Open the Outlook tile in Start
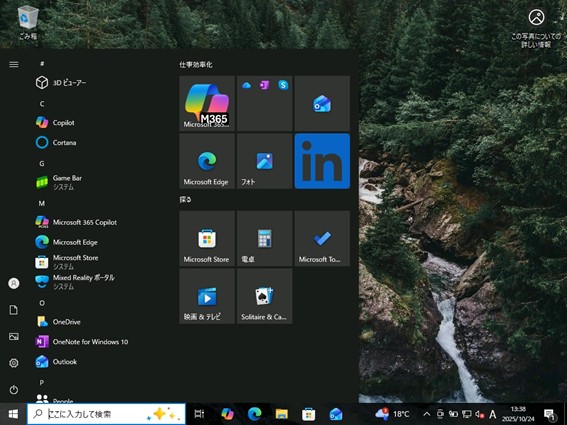567x425 pixels. (322, 103)
